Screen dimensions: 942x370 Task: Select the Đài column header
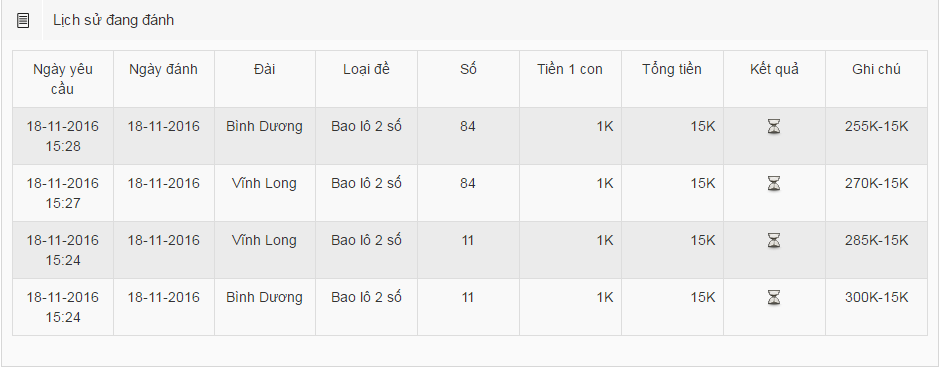click(265, 79)
